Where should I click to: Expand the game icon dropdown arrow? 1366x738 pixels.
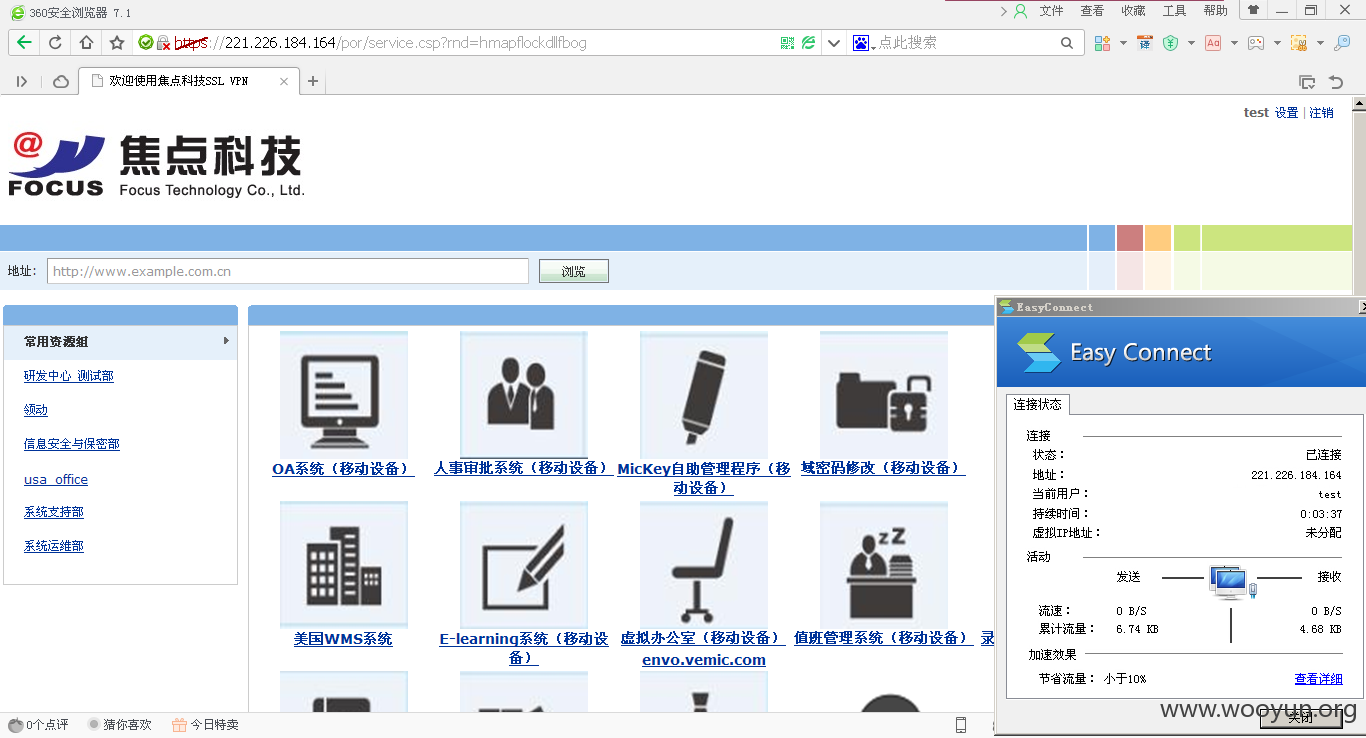(1277, 43)
